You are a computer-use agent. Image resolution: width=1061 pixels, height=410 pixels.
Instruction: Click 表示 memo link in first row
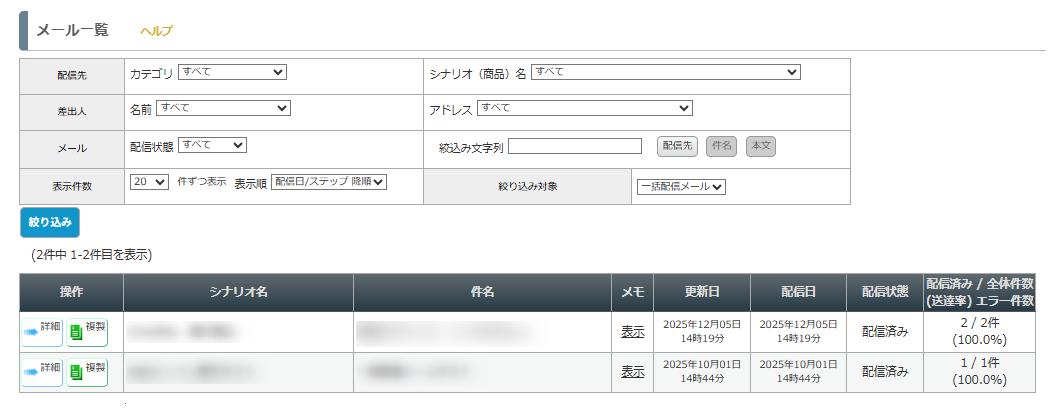click(632, 332)
